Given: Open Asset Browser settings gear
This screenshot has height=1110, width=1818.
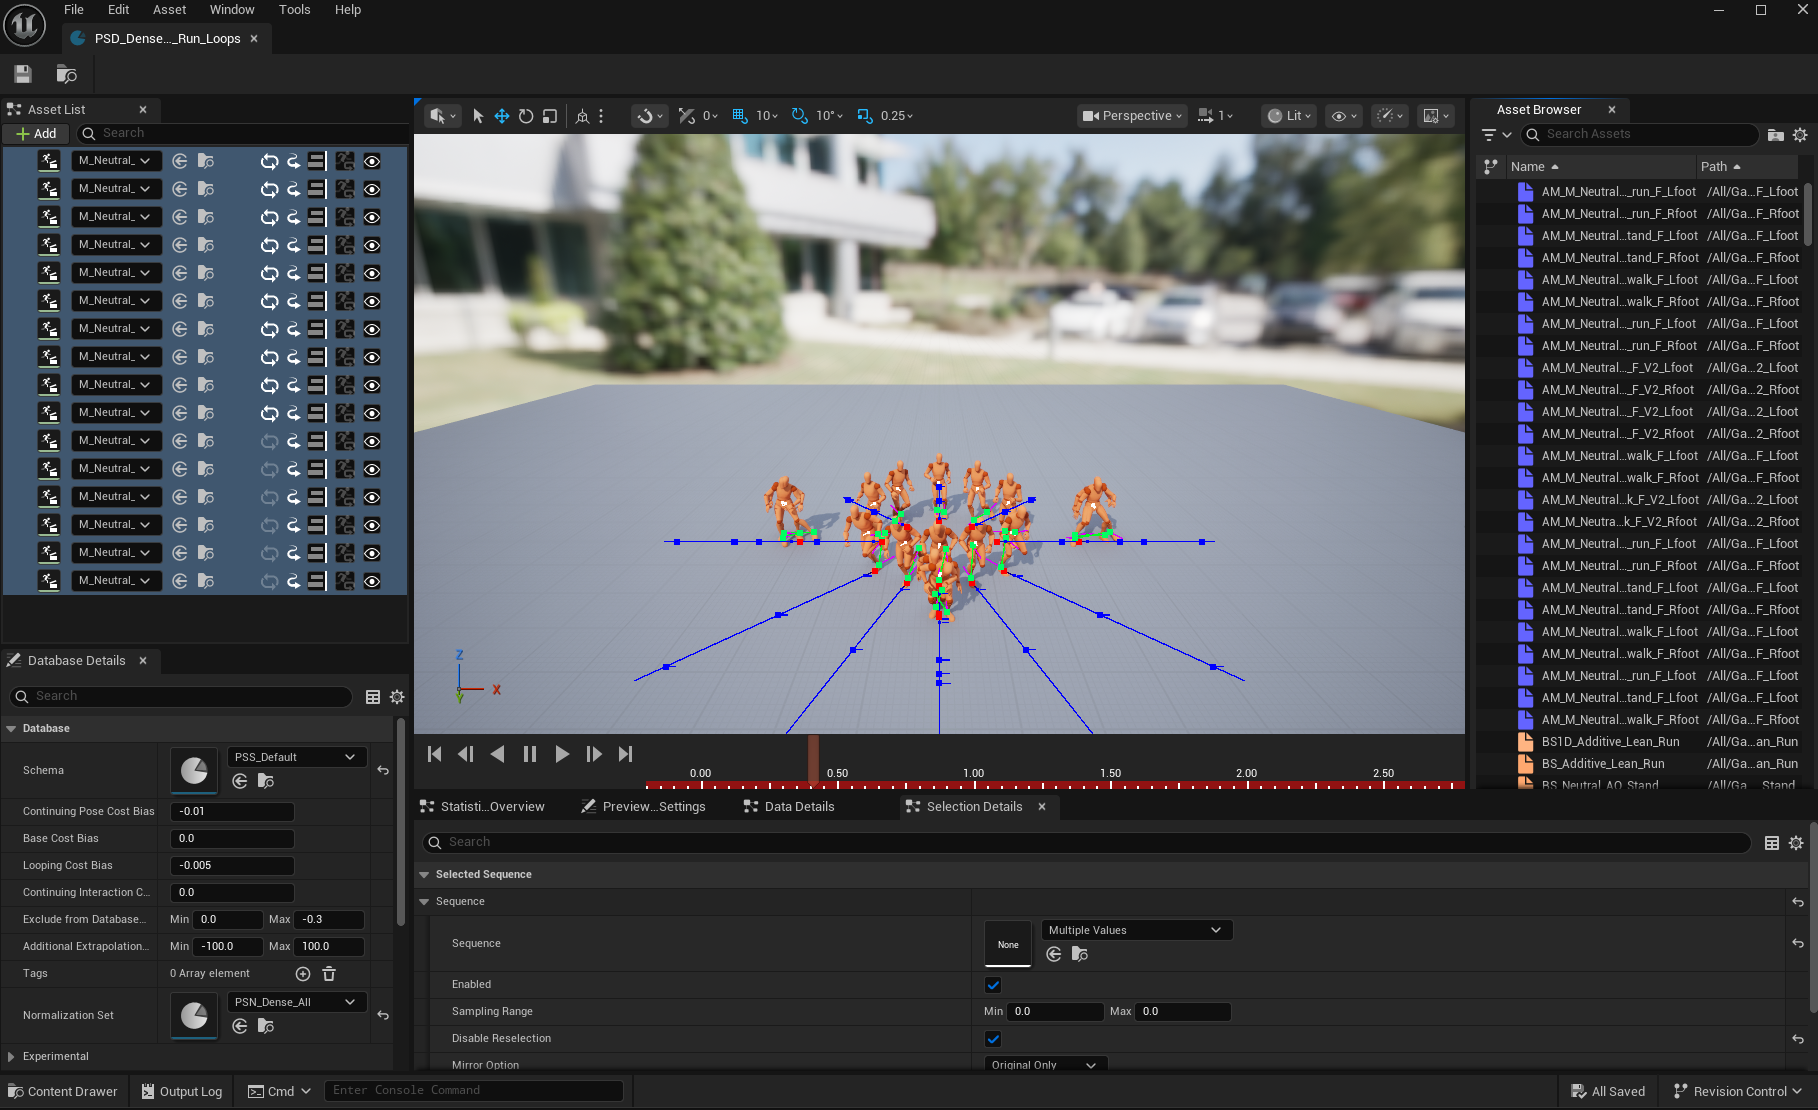Looking at the screenshot, I should (x=1800, y=134).
